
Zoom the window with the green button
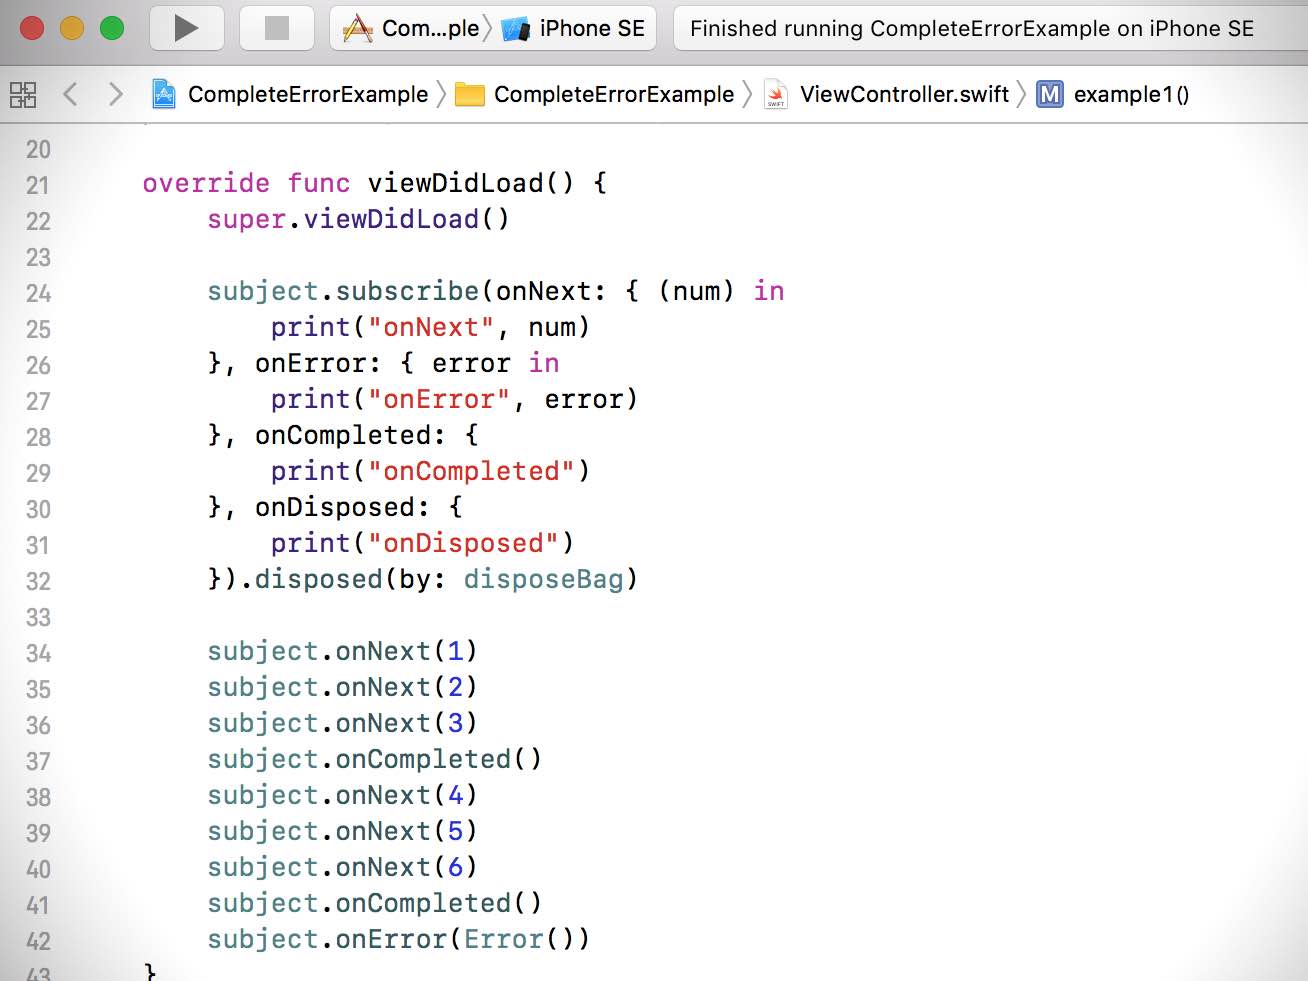coord(112,28)
